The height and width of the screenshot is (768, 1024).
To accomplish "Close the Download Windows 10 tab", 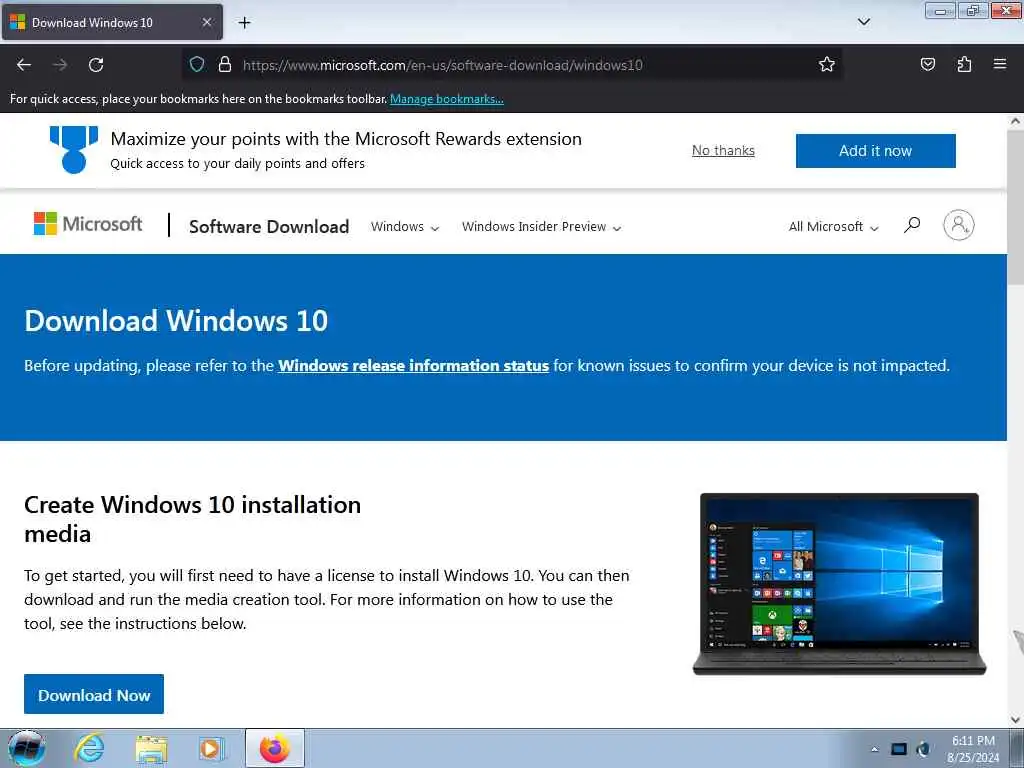I will tap(206, 22).
